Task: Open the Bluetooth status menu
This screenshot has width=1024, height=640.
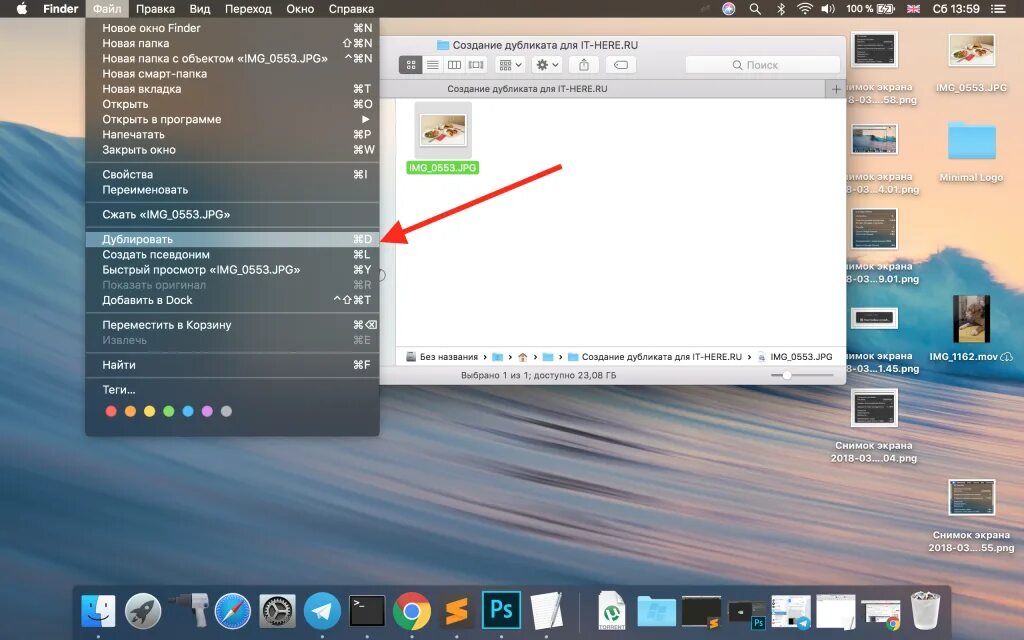Action: tap(781, 9)
